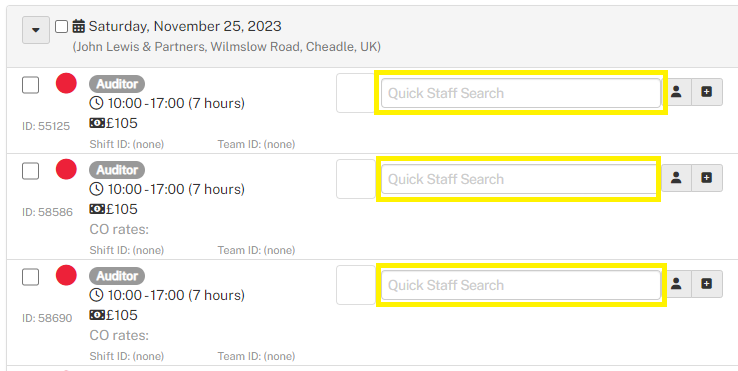738x371 pixels.
Task: Select all shifts via date header checkbox
Action: 62,26
